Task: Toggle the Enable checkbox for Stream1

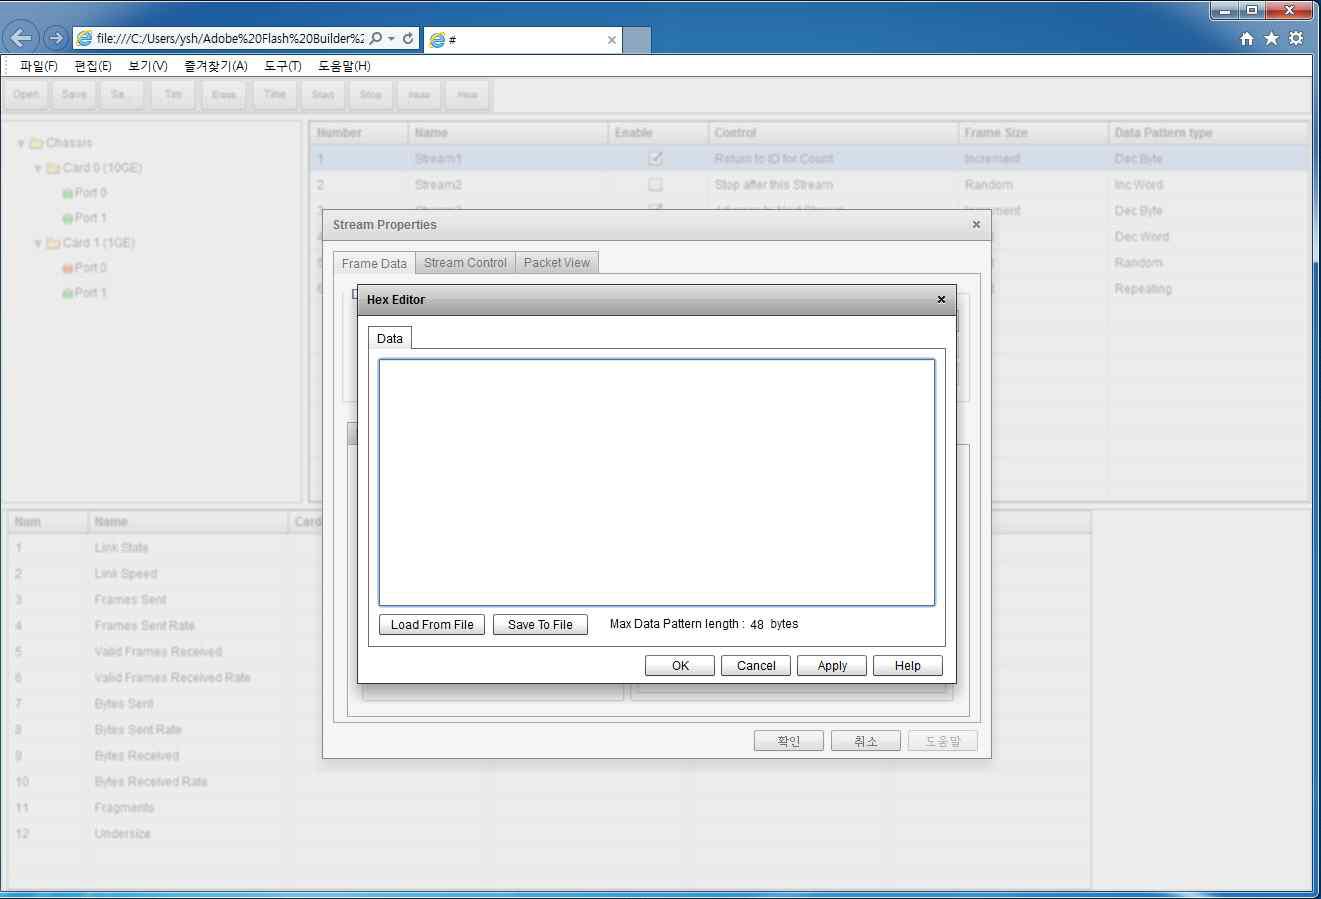Action: pos(655,158)
